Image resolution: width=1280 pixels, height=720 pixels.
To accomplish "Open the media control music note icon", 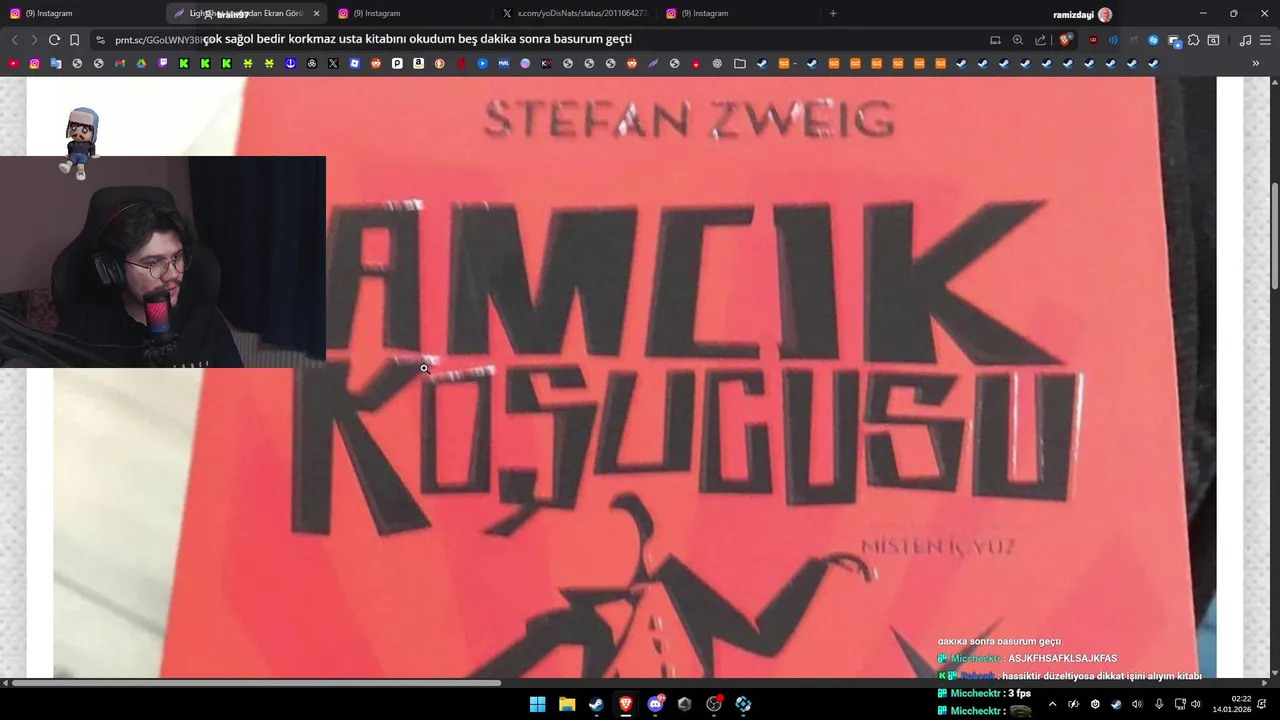I will (1245, 40).
